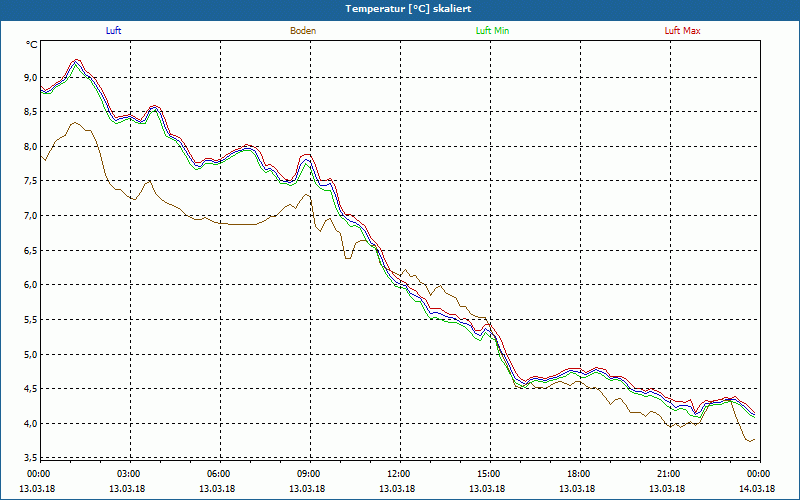The image size is (800, 500).
Task: Select the 6,5 label on temperature axis
Action: (31, 250)
